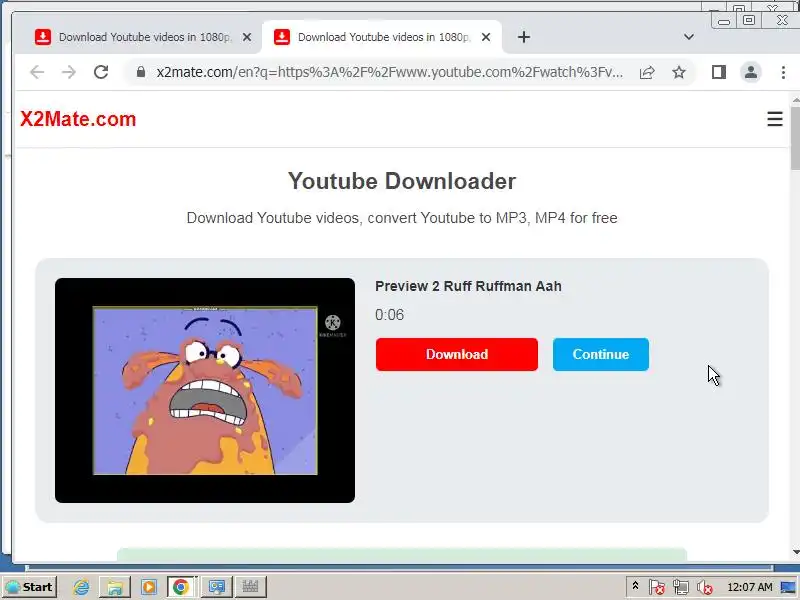This screenshot has width=800, height=600.
Task: Click the red Download button
Action: (457, 355)
